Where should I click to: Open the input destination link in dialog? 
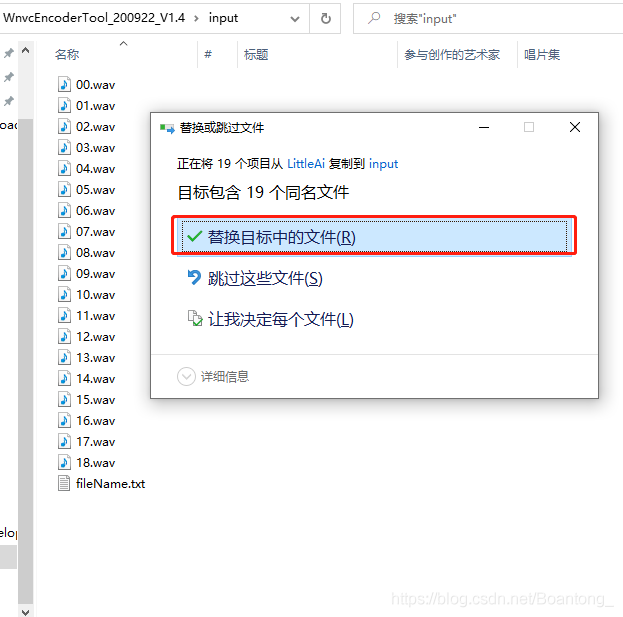(x=383, y=164)
